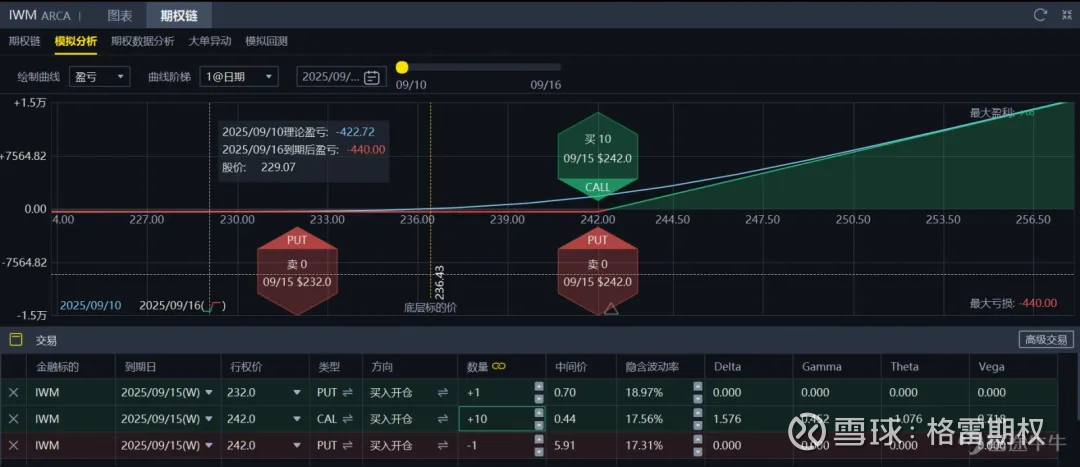Viewport: 1080px width, 467px height.
Task: Switch to the 图表 tab
Action: [120, 15]
